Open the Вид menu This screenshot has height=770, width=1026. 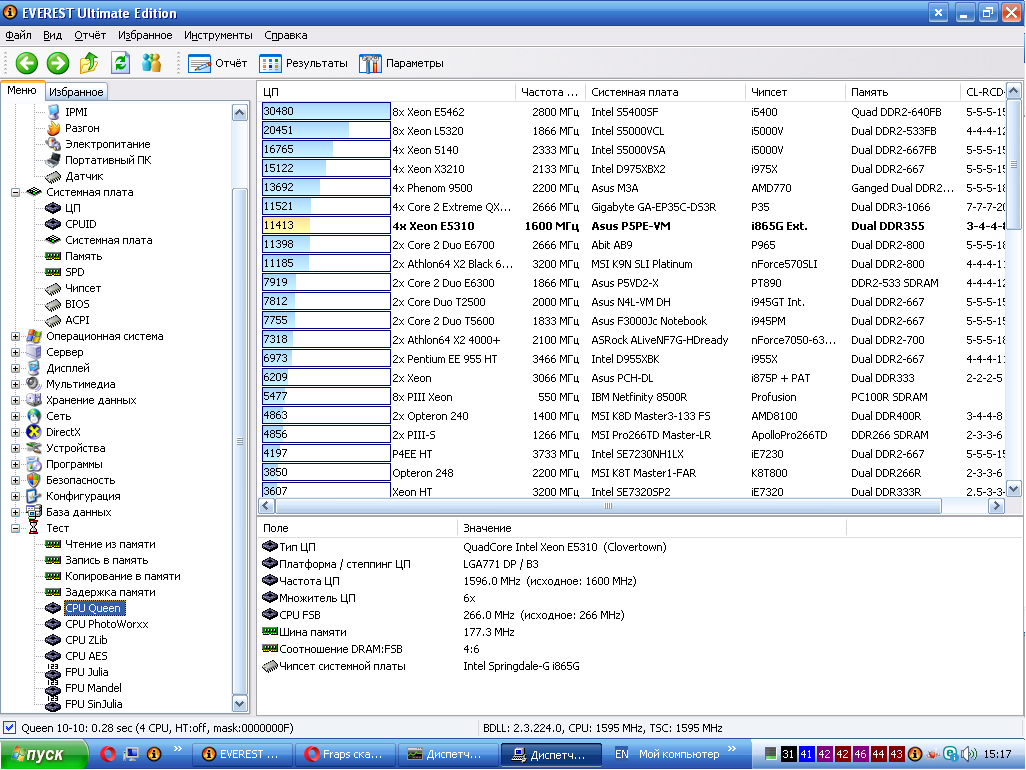click(52, 35)
